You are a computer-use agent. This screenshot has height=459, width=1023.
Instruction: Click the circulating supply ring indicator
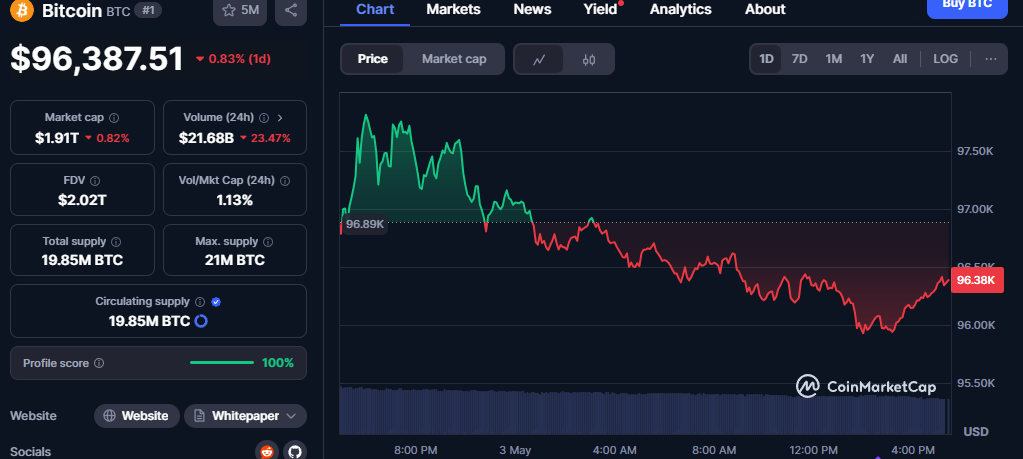click(x=201, y=321)
